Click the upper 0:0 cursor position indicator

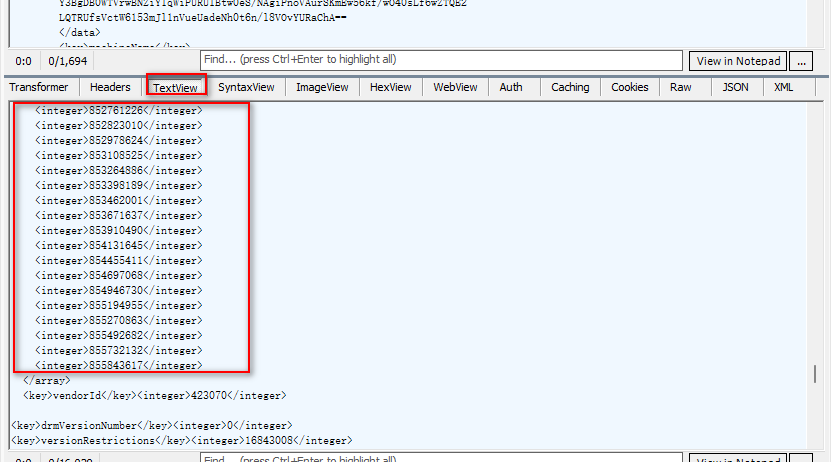coord(23,61)
